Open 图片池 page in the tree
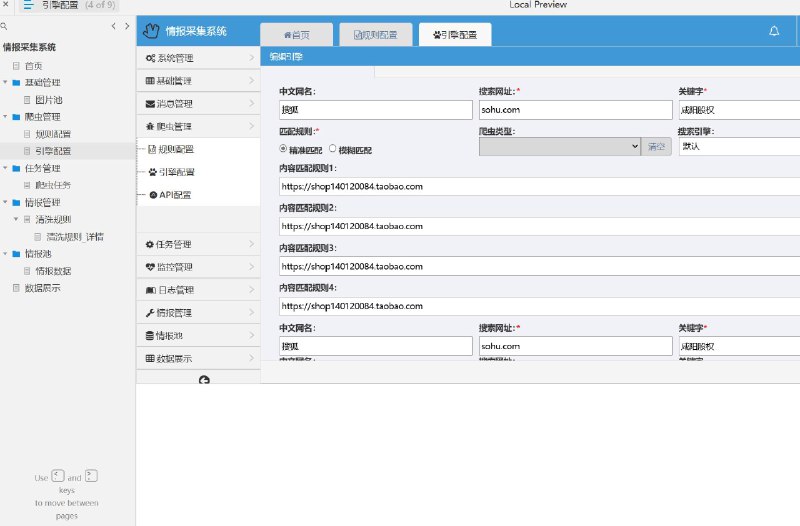 pyautogui.click(x=48, y=99)
